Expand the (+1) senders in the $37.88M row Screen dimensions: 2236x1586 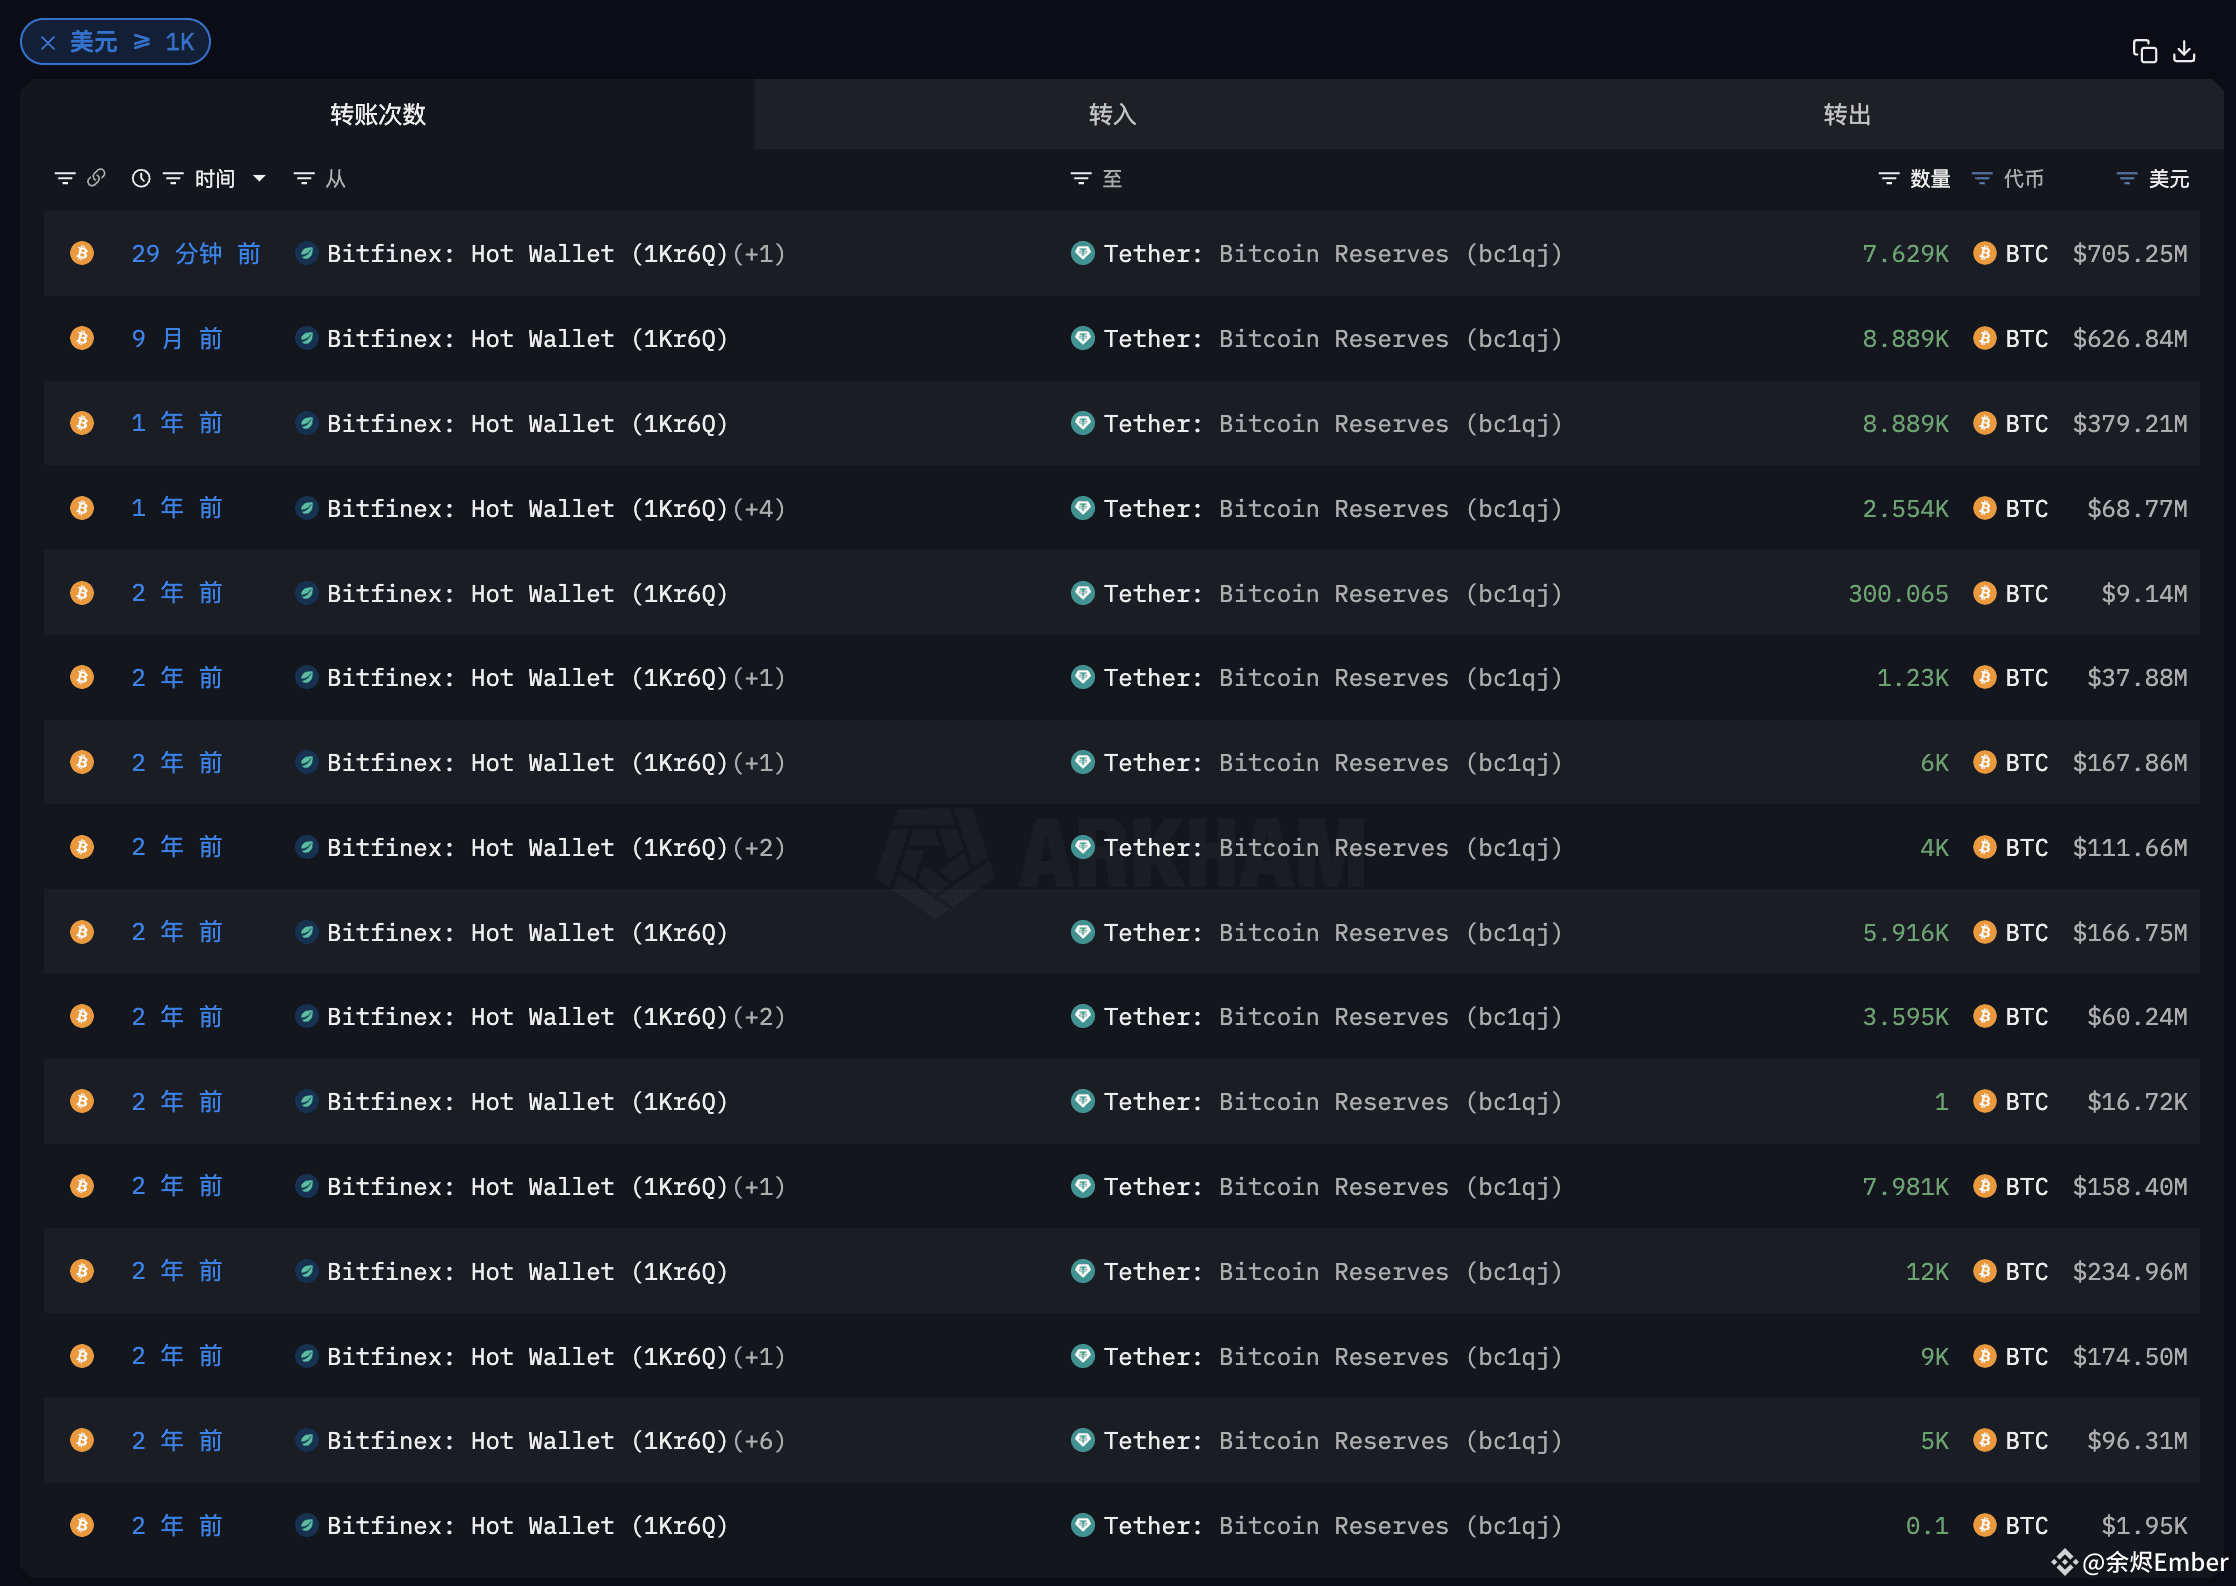click(759, 678)
